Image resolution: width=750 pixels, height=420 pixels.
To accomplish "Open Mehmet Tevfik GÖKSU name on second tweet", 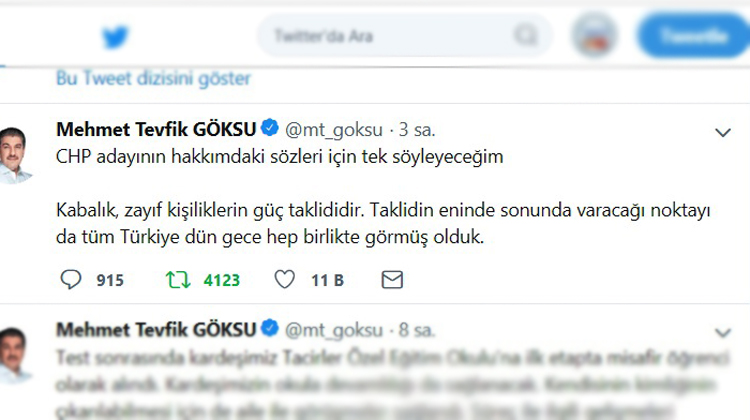I will [x=156, y=329].
